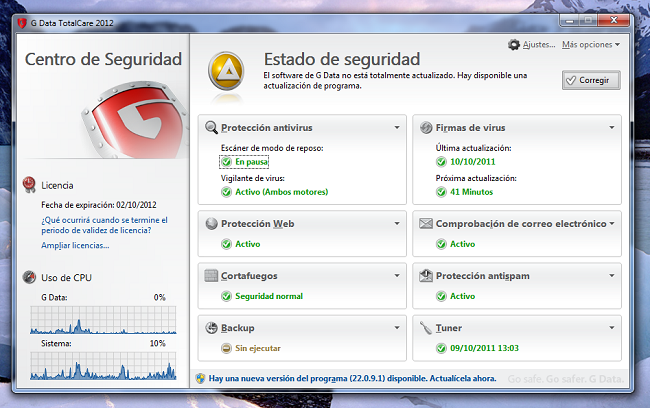Click the Protección antispam mail icon
The image size is (650, 408).
(426, 276)
